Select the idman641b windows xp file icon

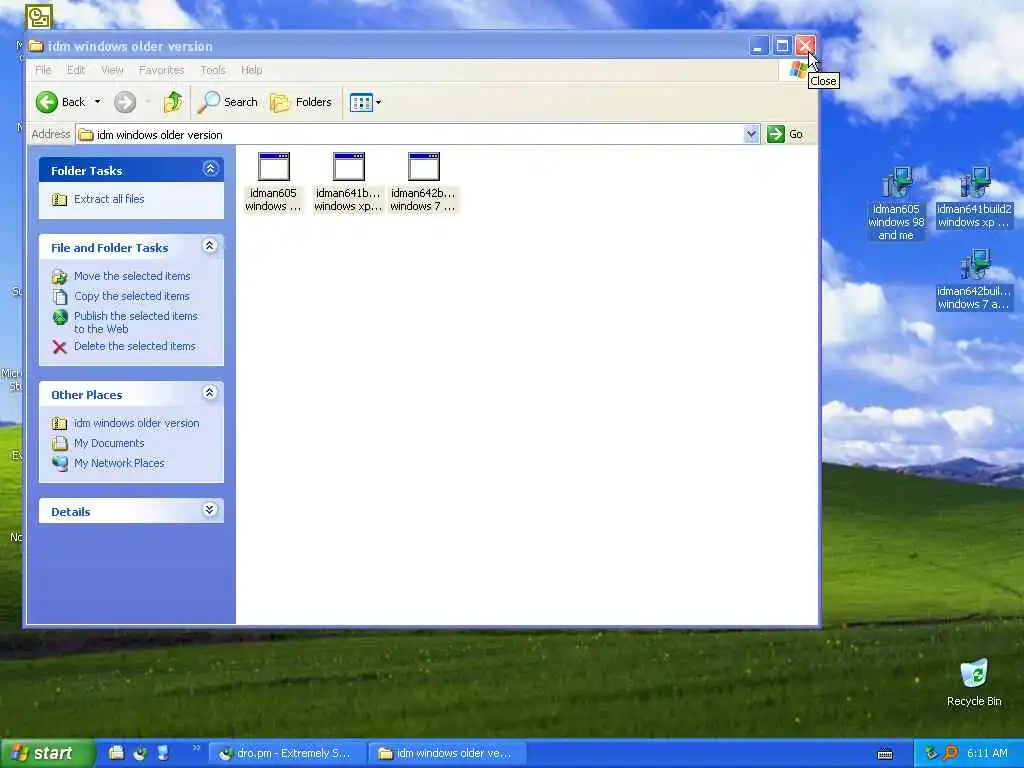(x=348, y=182)
